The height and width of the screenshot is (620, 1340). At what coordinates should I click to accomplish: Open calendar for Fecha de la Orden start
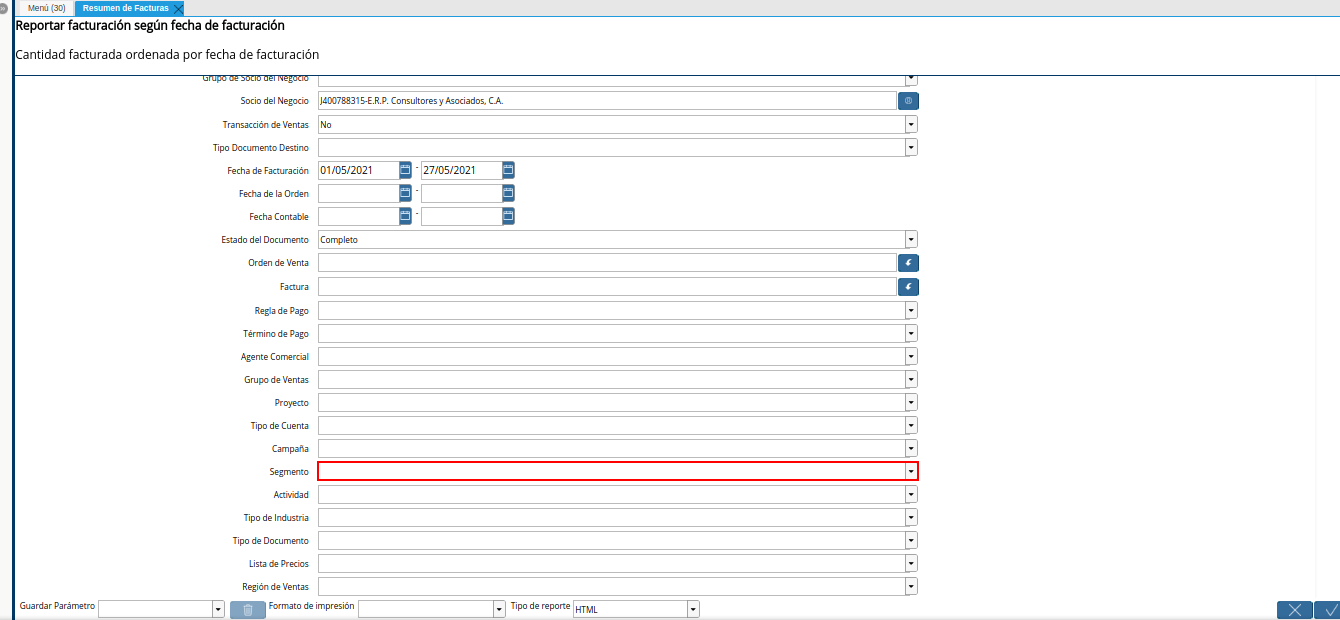pyautogui.click(x=405, y=193)
